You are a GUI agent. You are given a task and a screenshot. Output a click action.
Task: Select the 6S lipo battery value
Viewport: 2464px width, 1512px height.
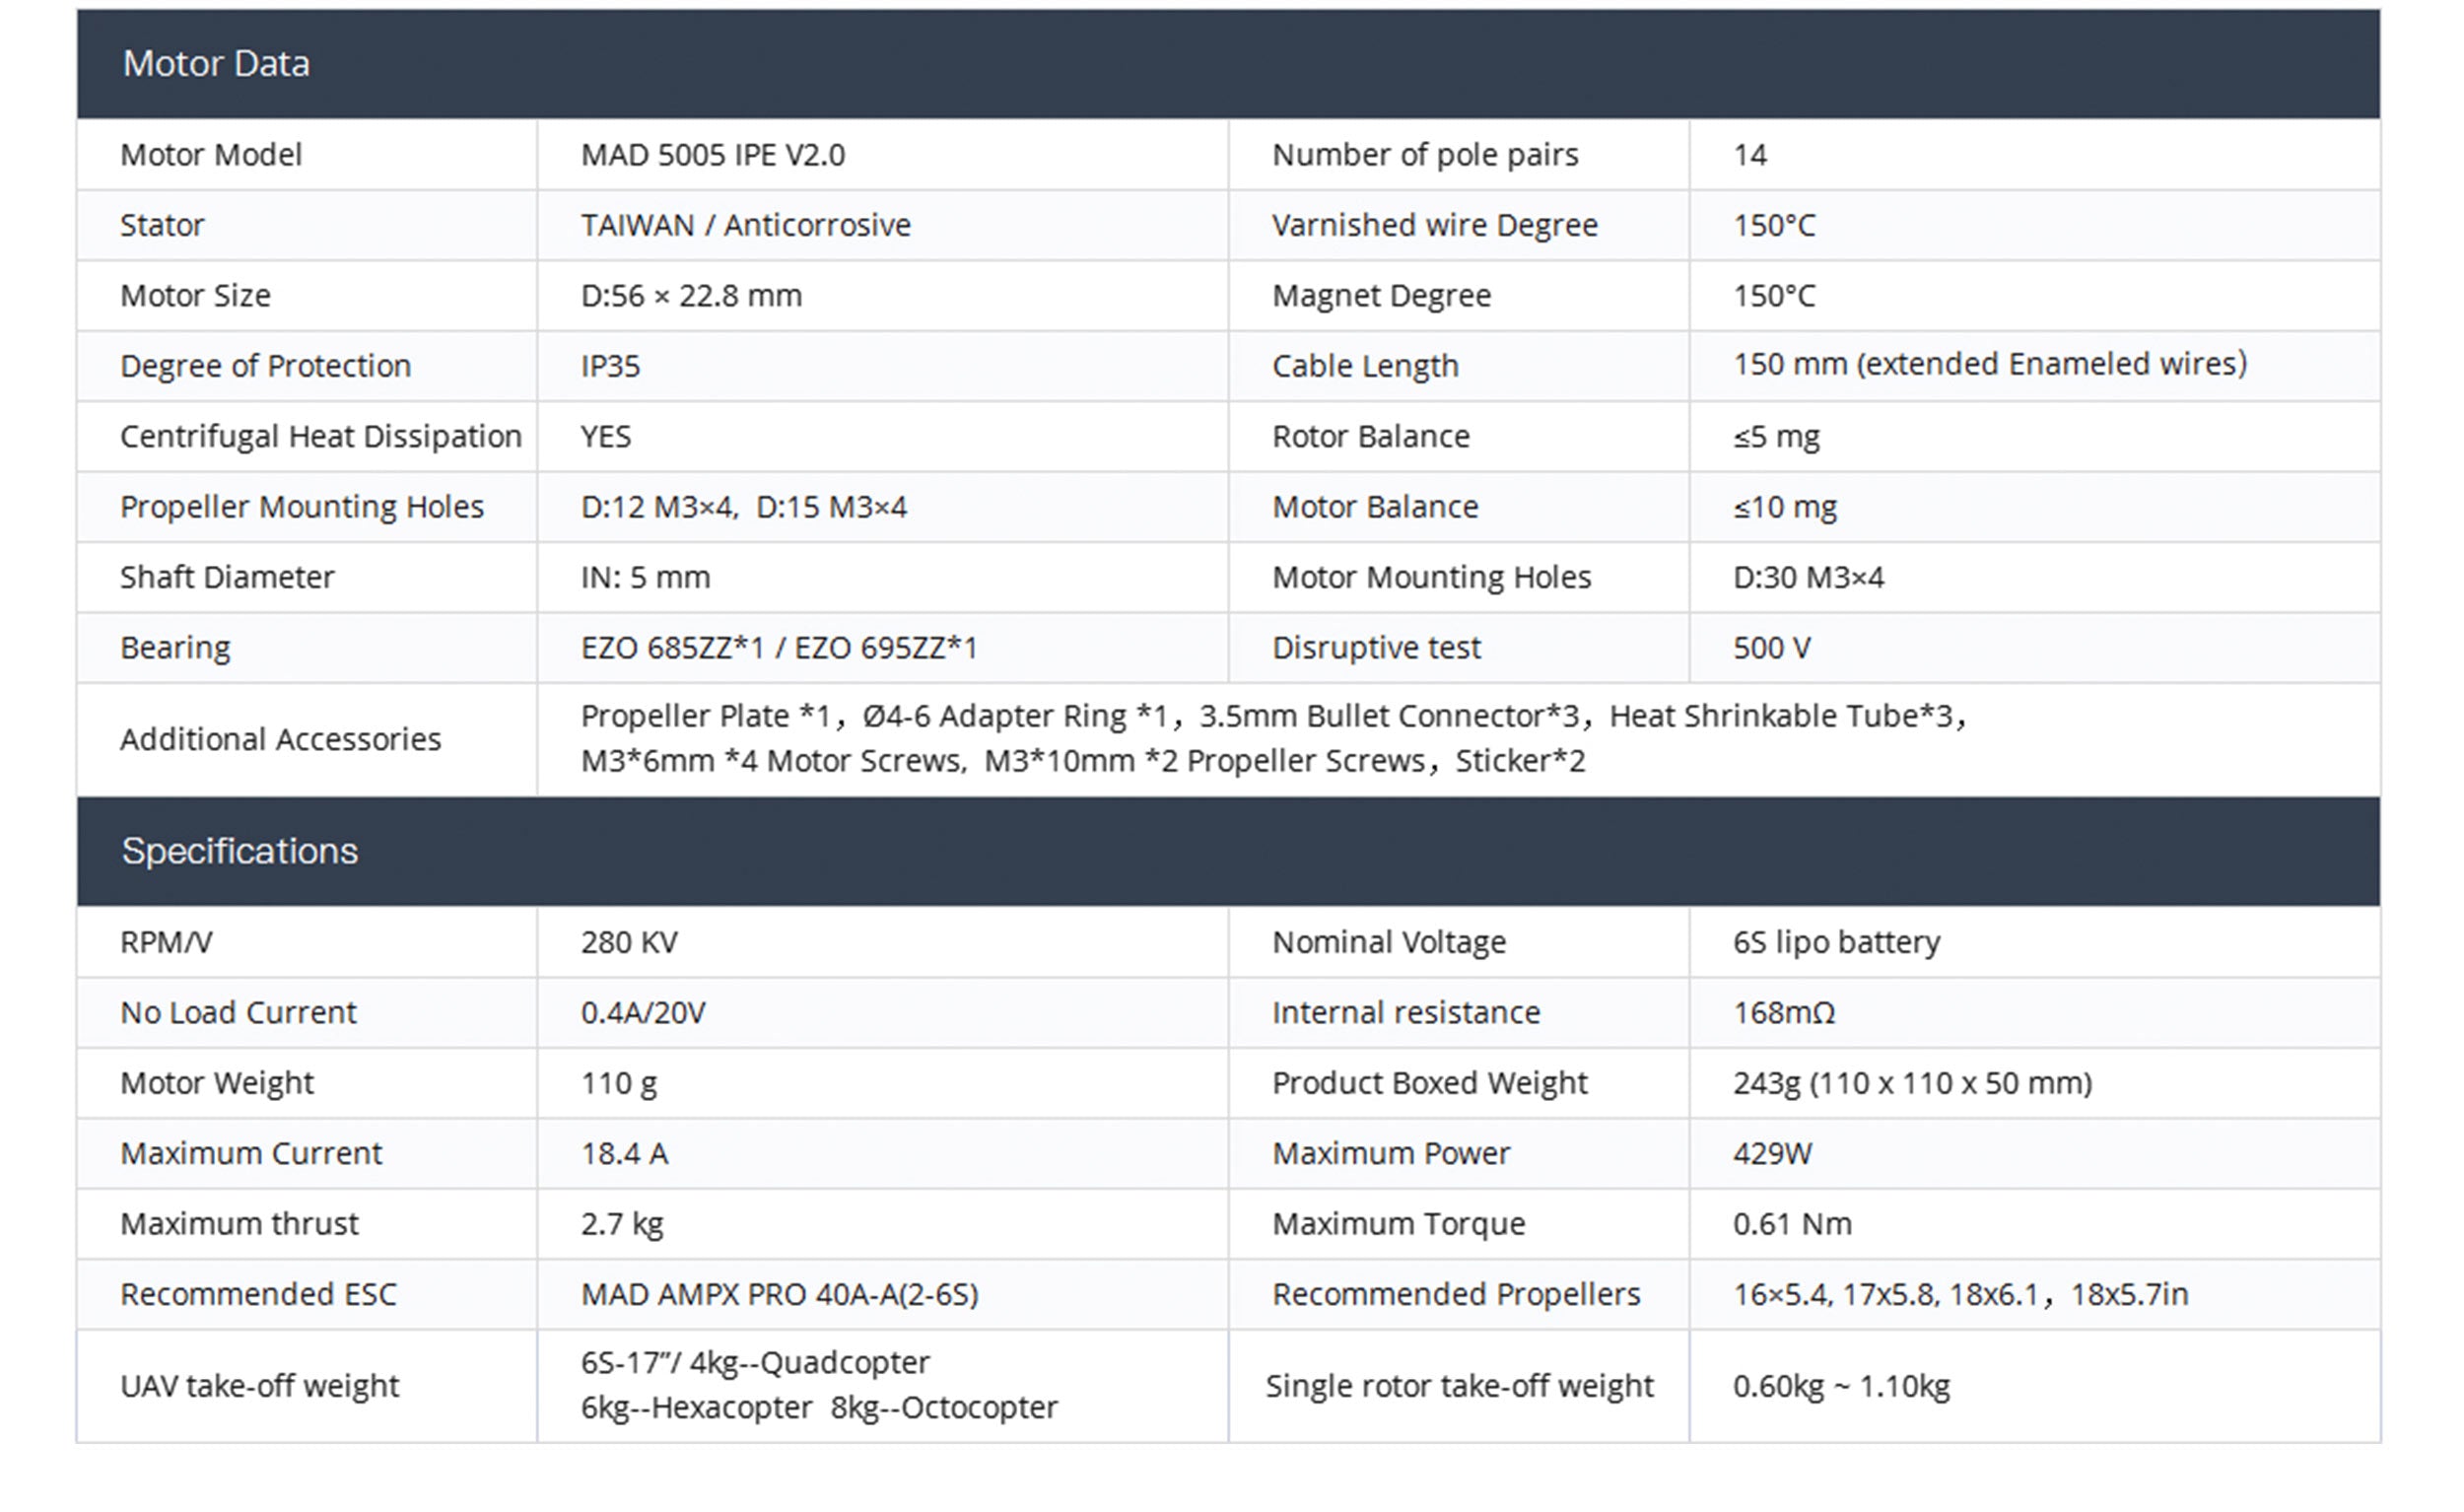coord(1836,942)
